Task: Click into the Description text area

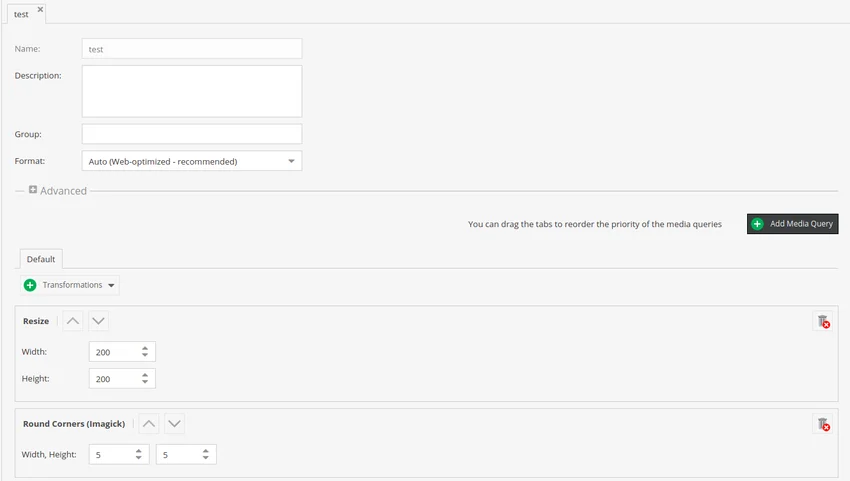Action: (x=191, y=91)
